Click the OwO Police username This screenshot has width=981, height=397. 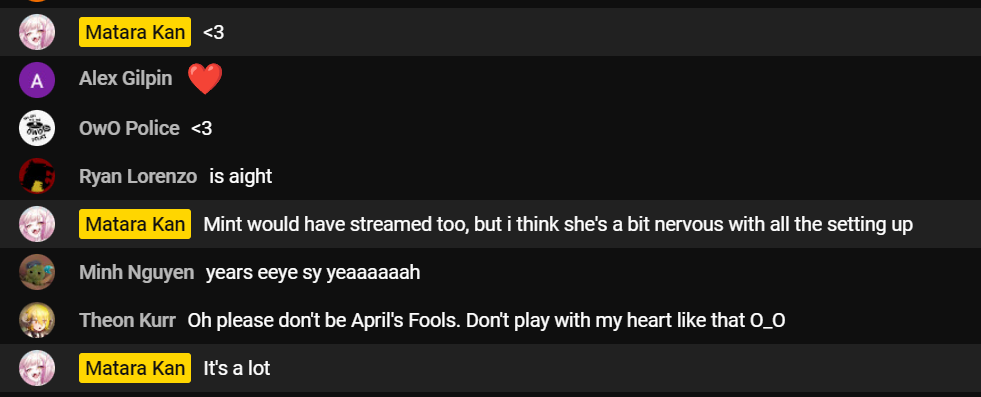tap(129, 128)
